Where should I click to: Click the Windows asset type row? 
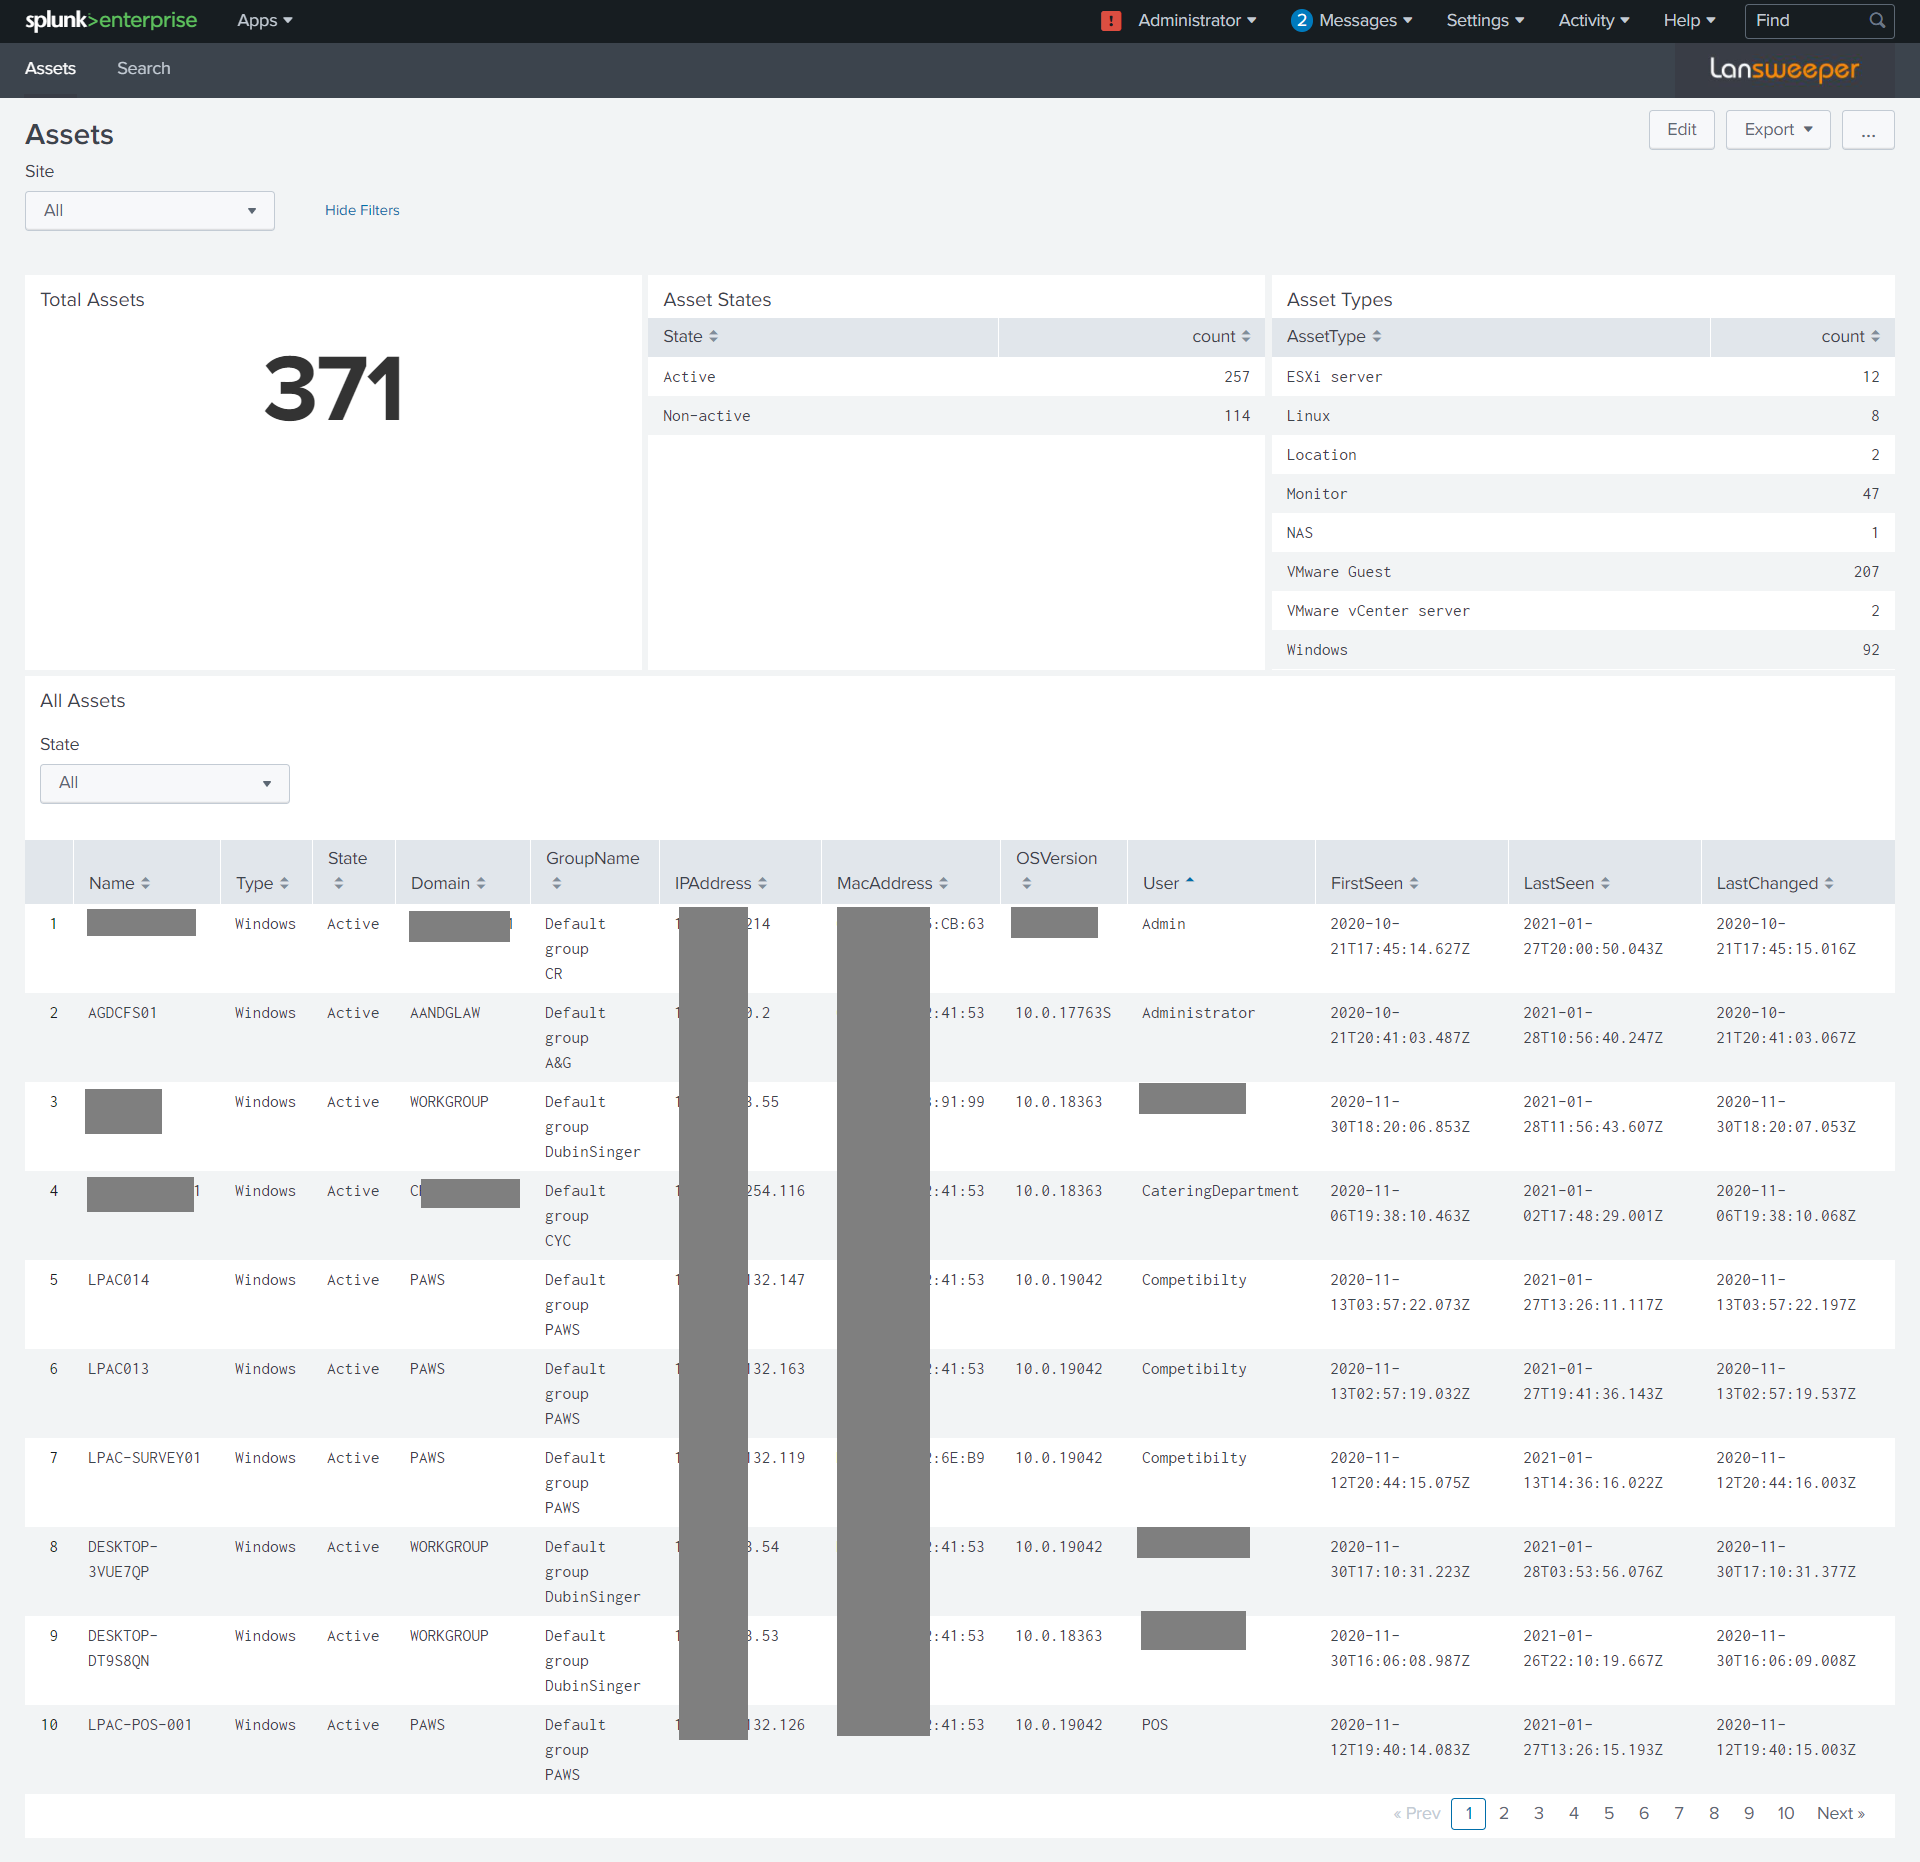[1583, 650]
